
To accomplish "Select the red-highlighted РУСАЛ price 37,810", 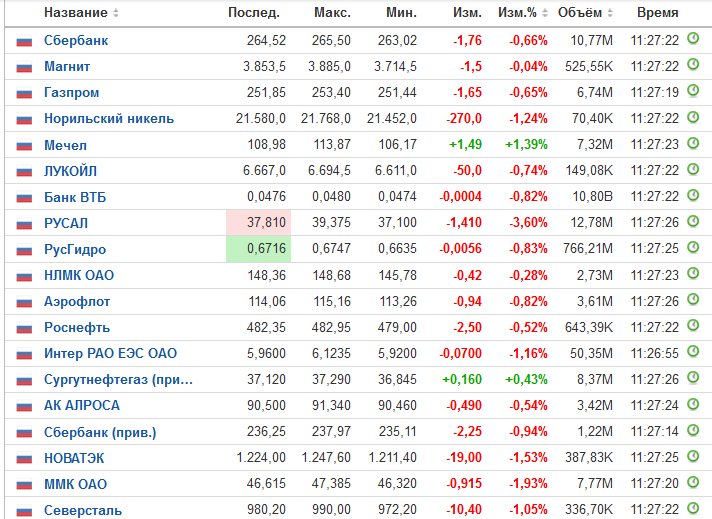I will click(266, 222).
